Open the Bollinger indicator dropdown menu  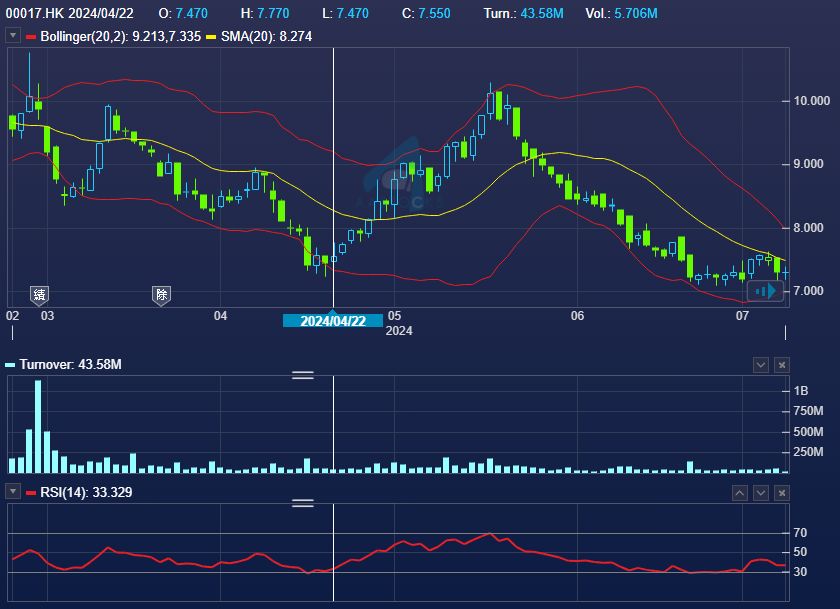click(x=13, y=36)
